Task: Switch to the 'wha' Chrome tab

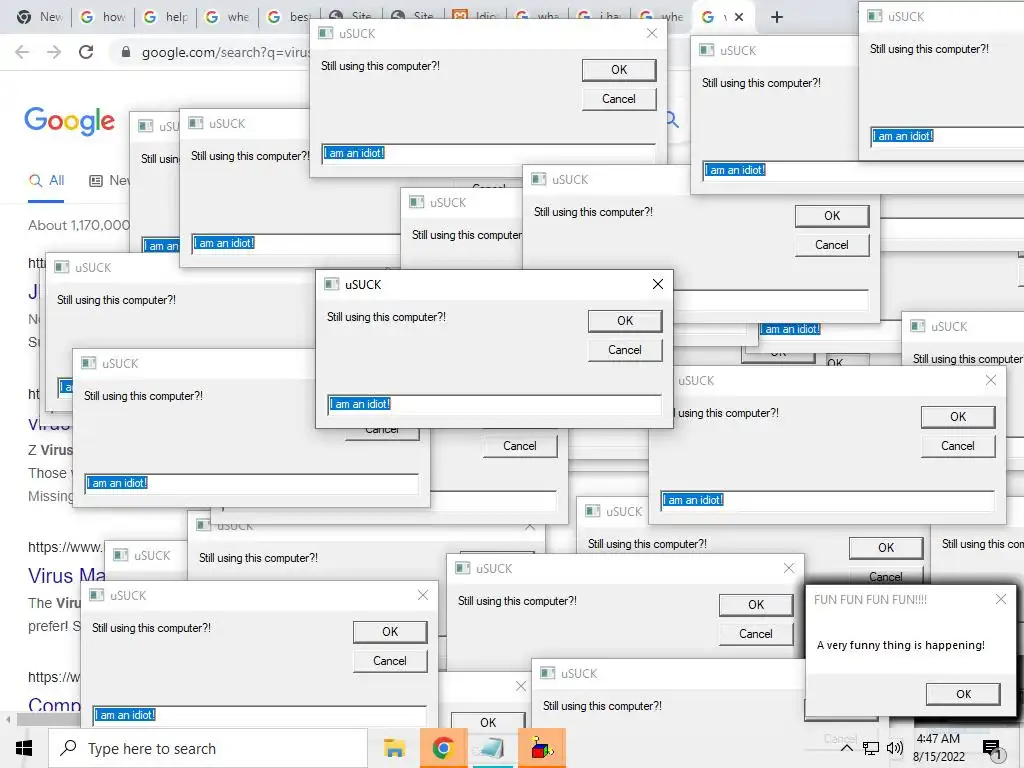Action: point(537,17)
